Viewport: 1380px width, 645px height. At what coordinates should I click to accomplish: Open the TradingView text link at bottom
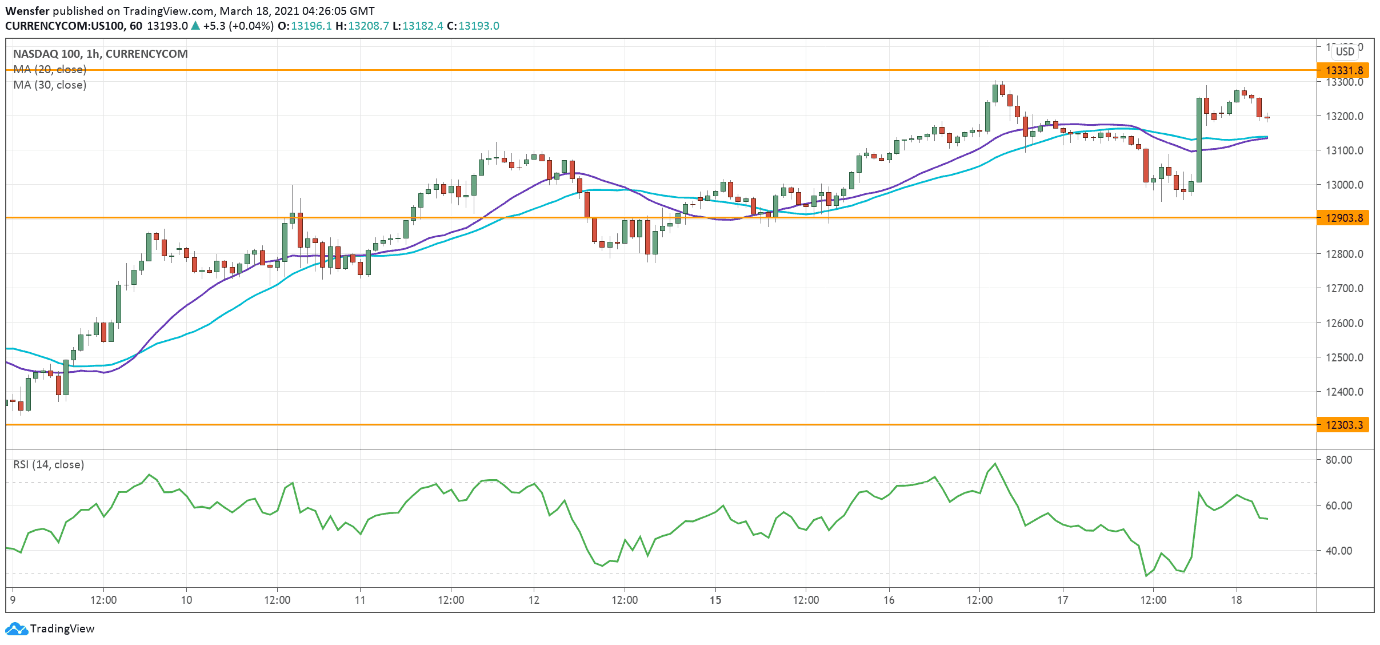(x=62, y=629)
